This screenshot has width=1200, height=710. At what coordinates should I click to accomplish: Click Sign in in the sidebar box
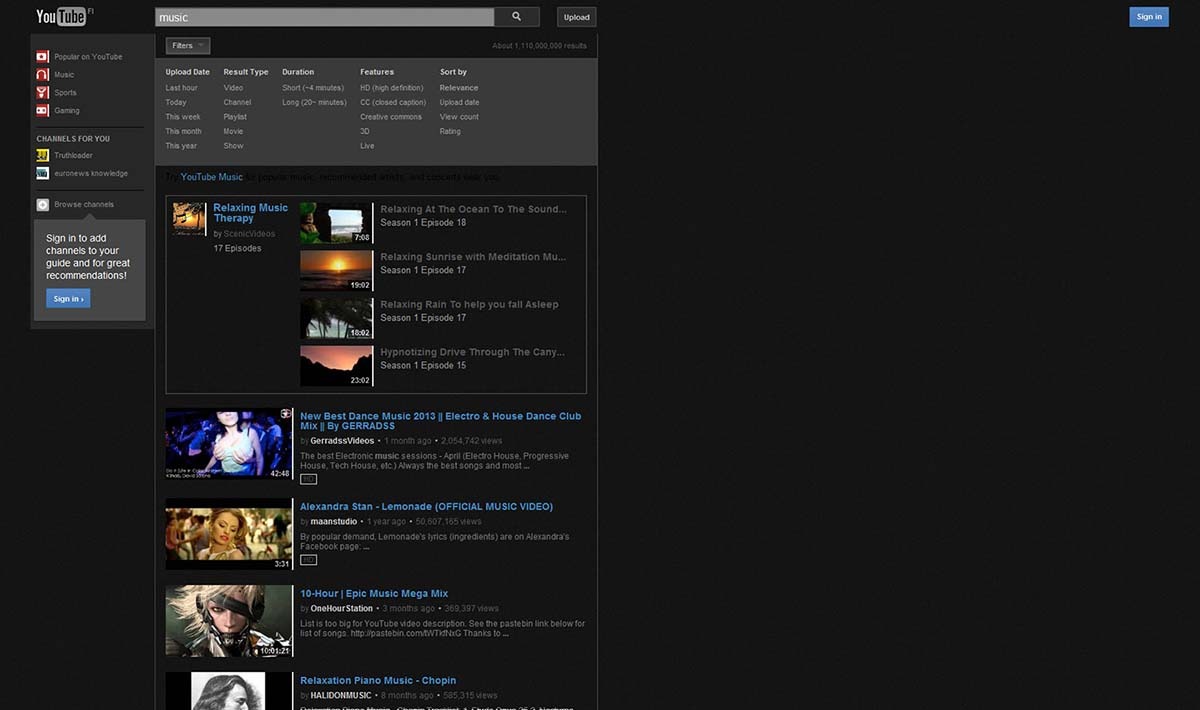tap(68, 298)
